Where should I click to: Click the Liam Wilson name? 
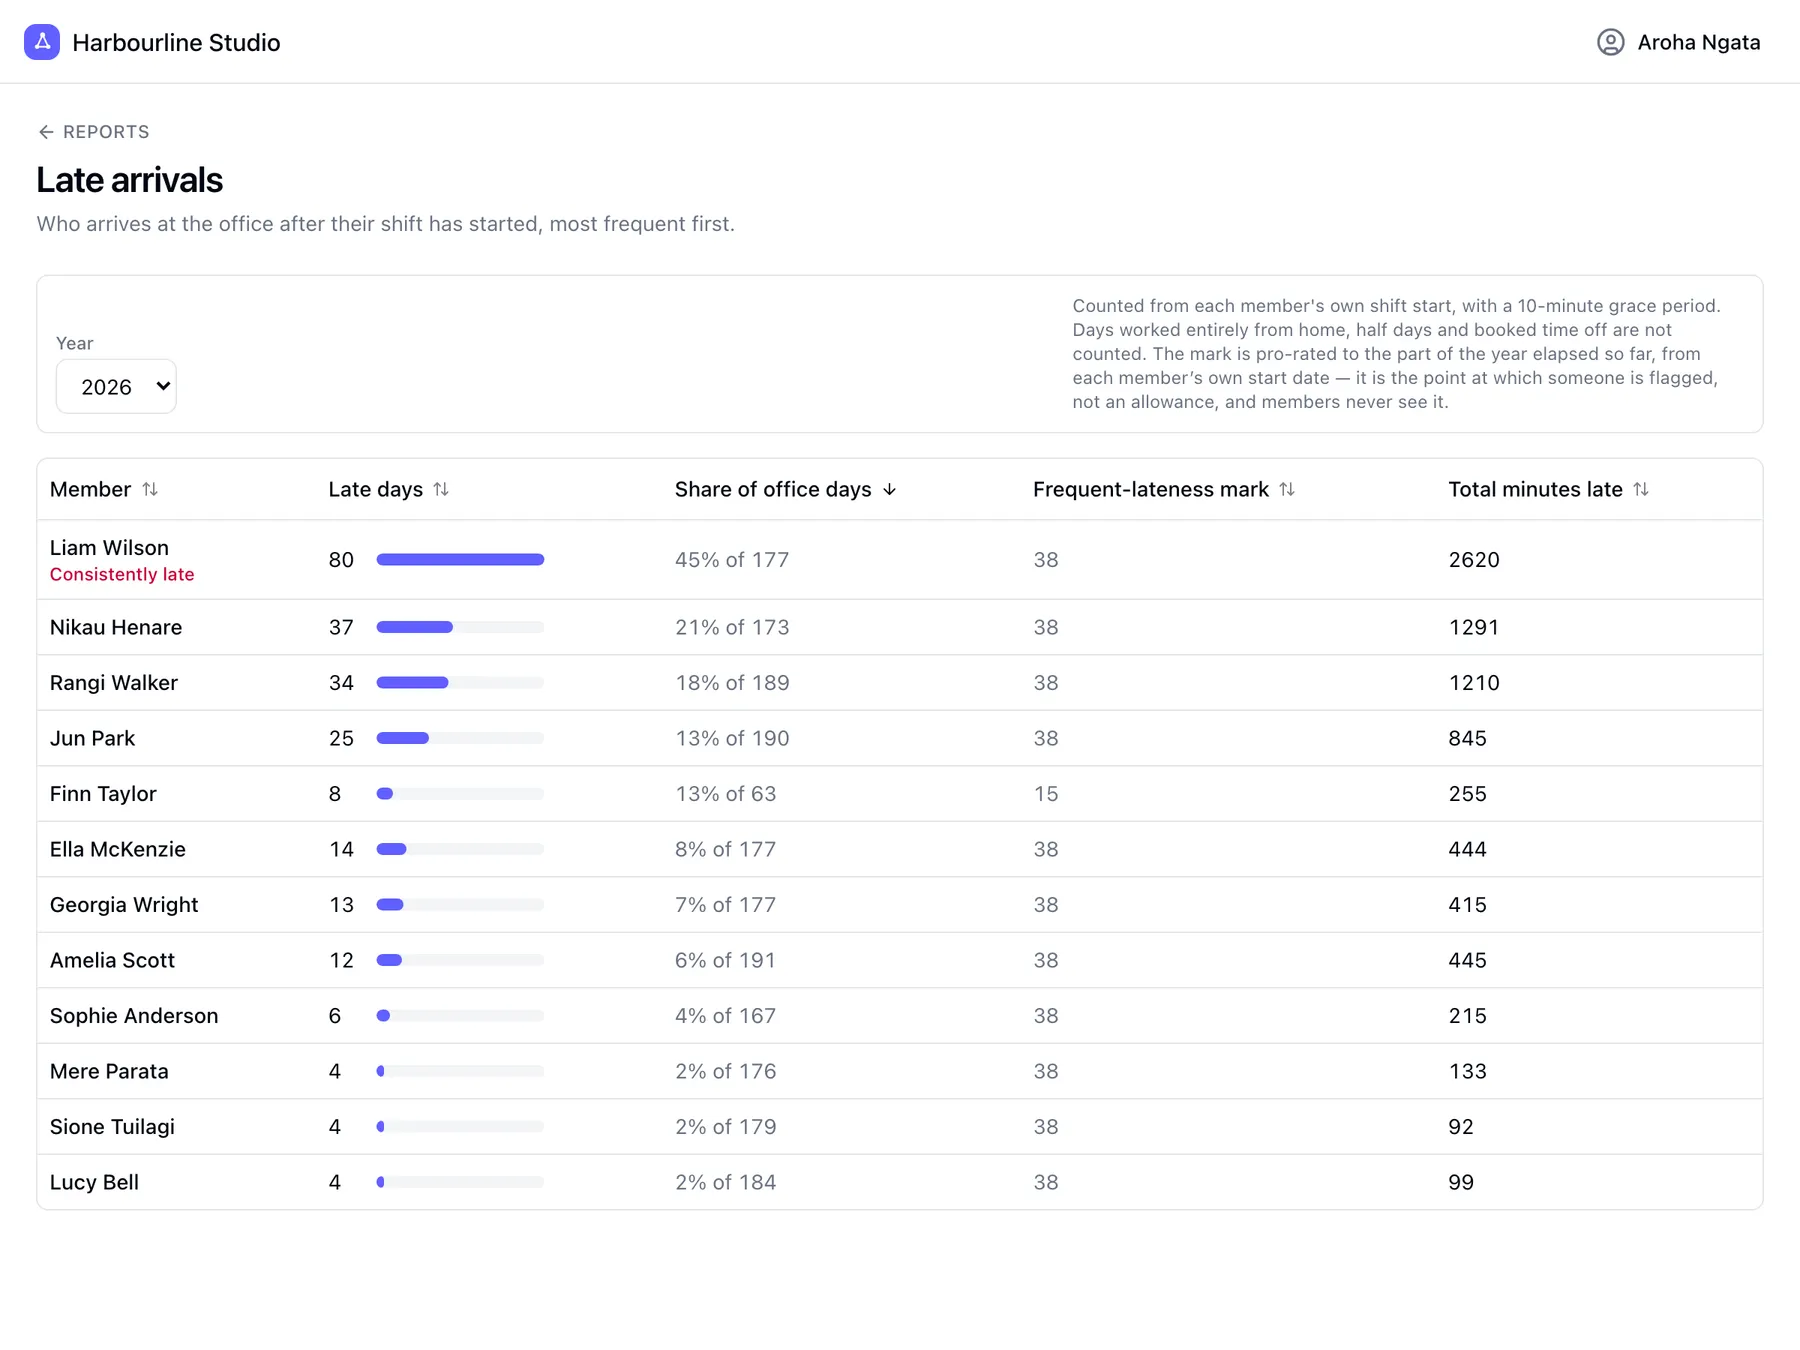[x=109, y=548]
